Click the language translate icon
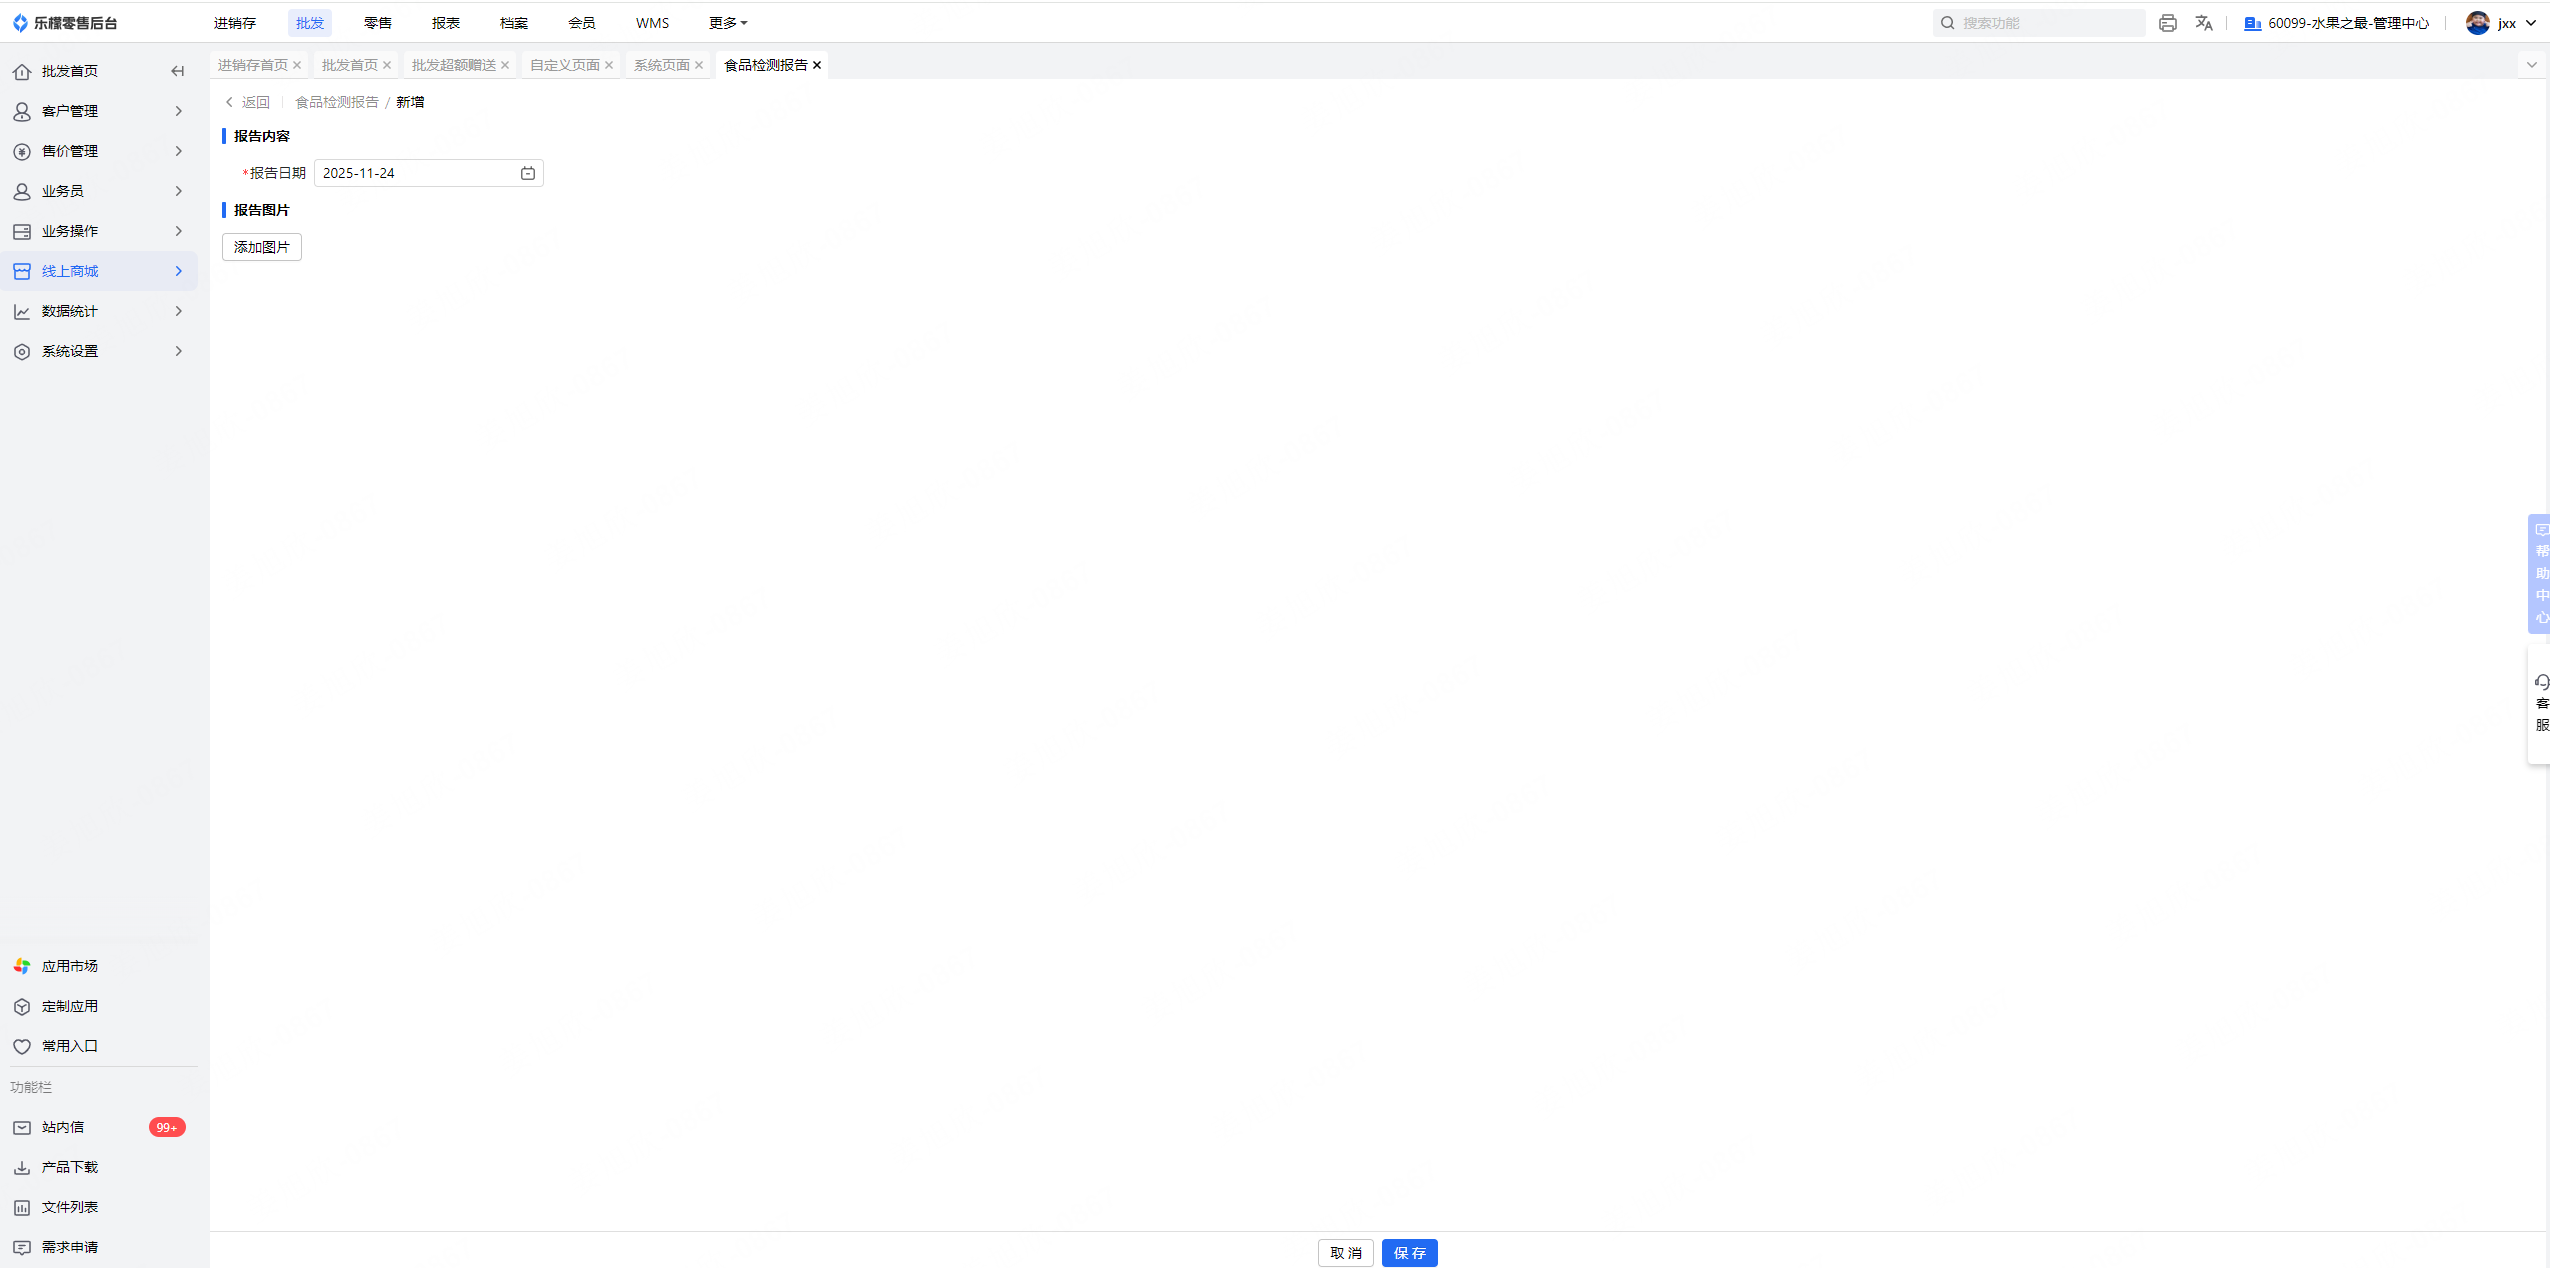2550x1268 pixels. point(2203,23)
